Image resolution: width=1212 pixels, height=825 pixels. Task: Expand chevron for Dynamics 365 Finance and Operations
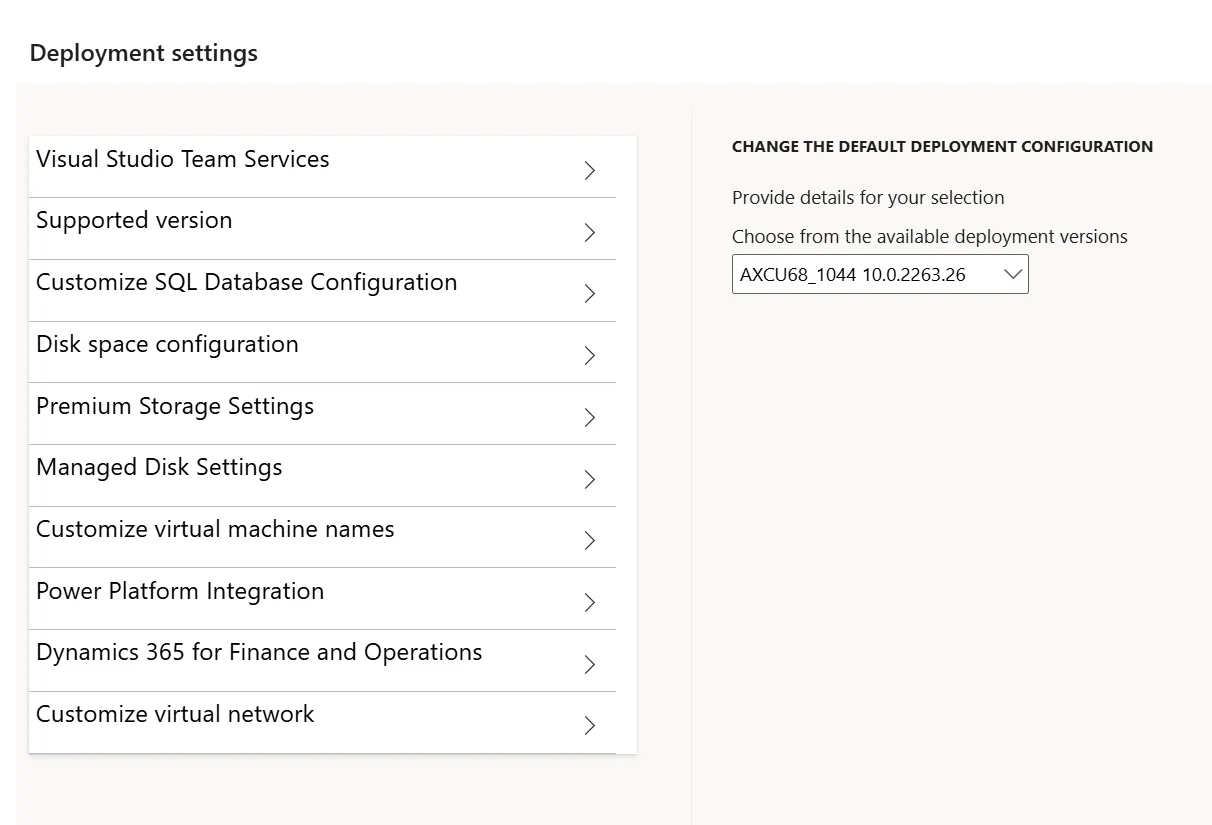pos(590,665)
